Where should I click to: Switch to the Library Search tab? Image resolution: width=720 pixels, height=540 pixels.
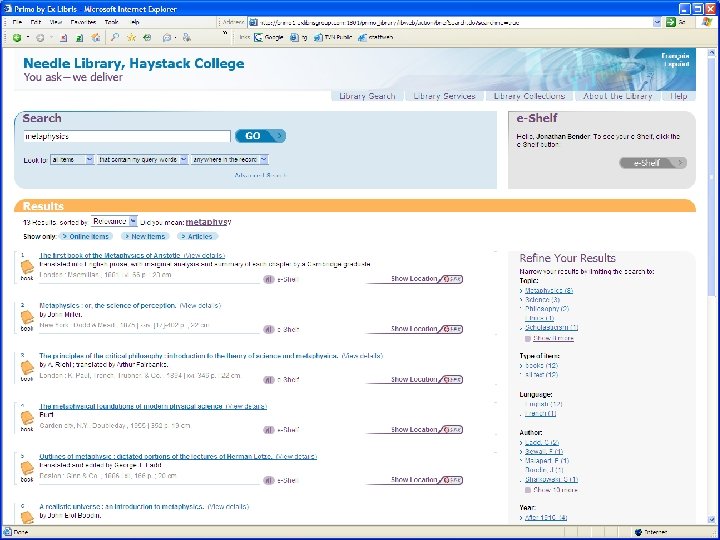367,96
